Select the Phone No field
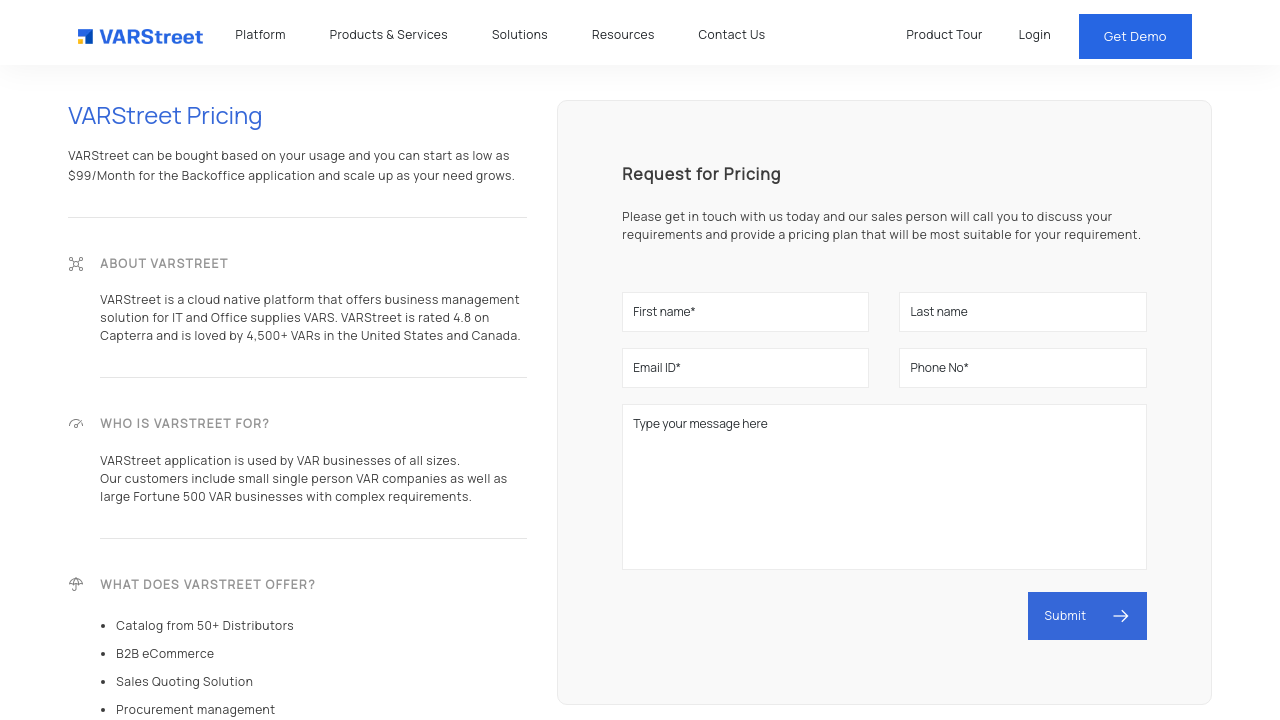 (1022, 368)
